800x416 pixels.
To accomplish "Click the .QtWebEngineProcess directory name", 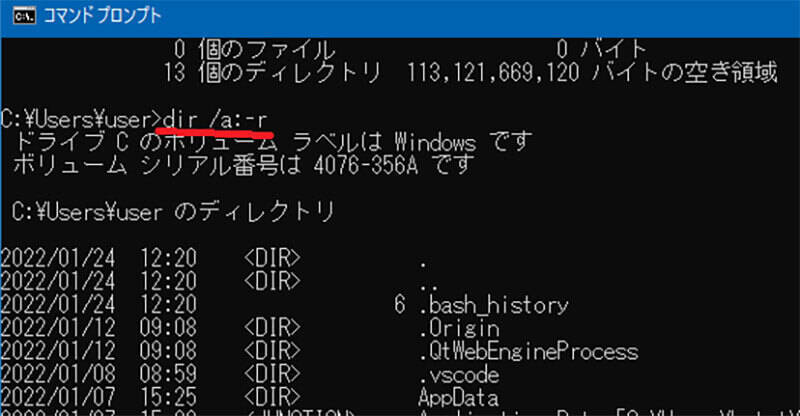I will (528, 351).
